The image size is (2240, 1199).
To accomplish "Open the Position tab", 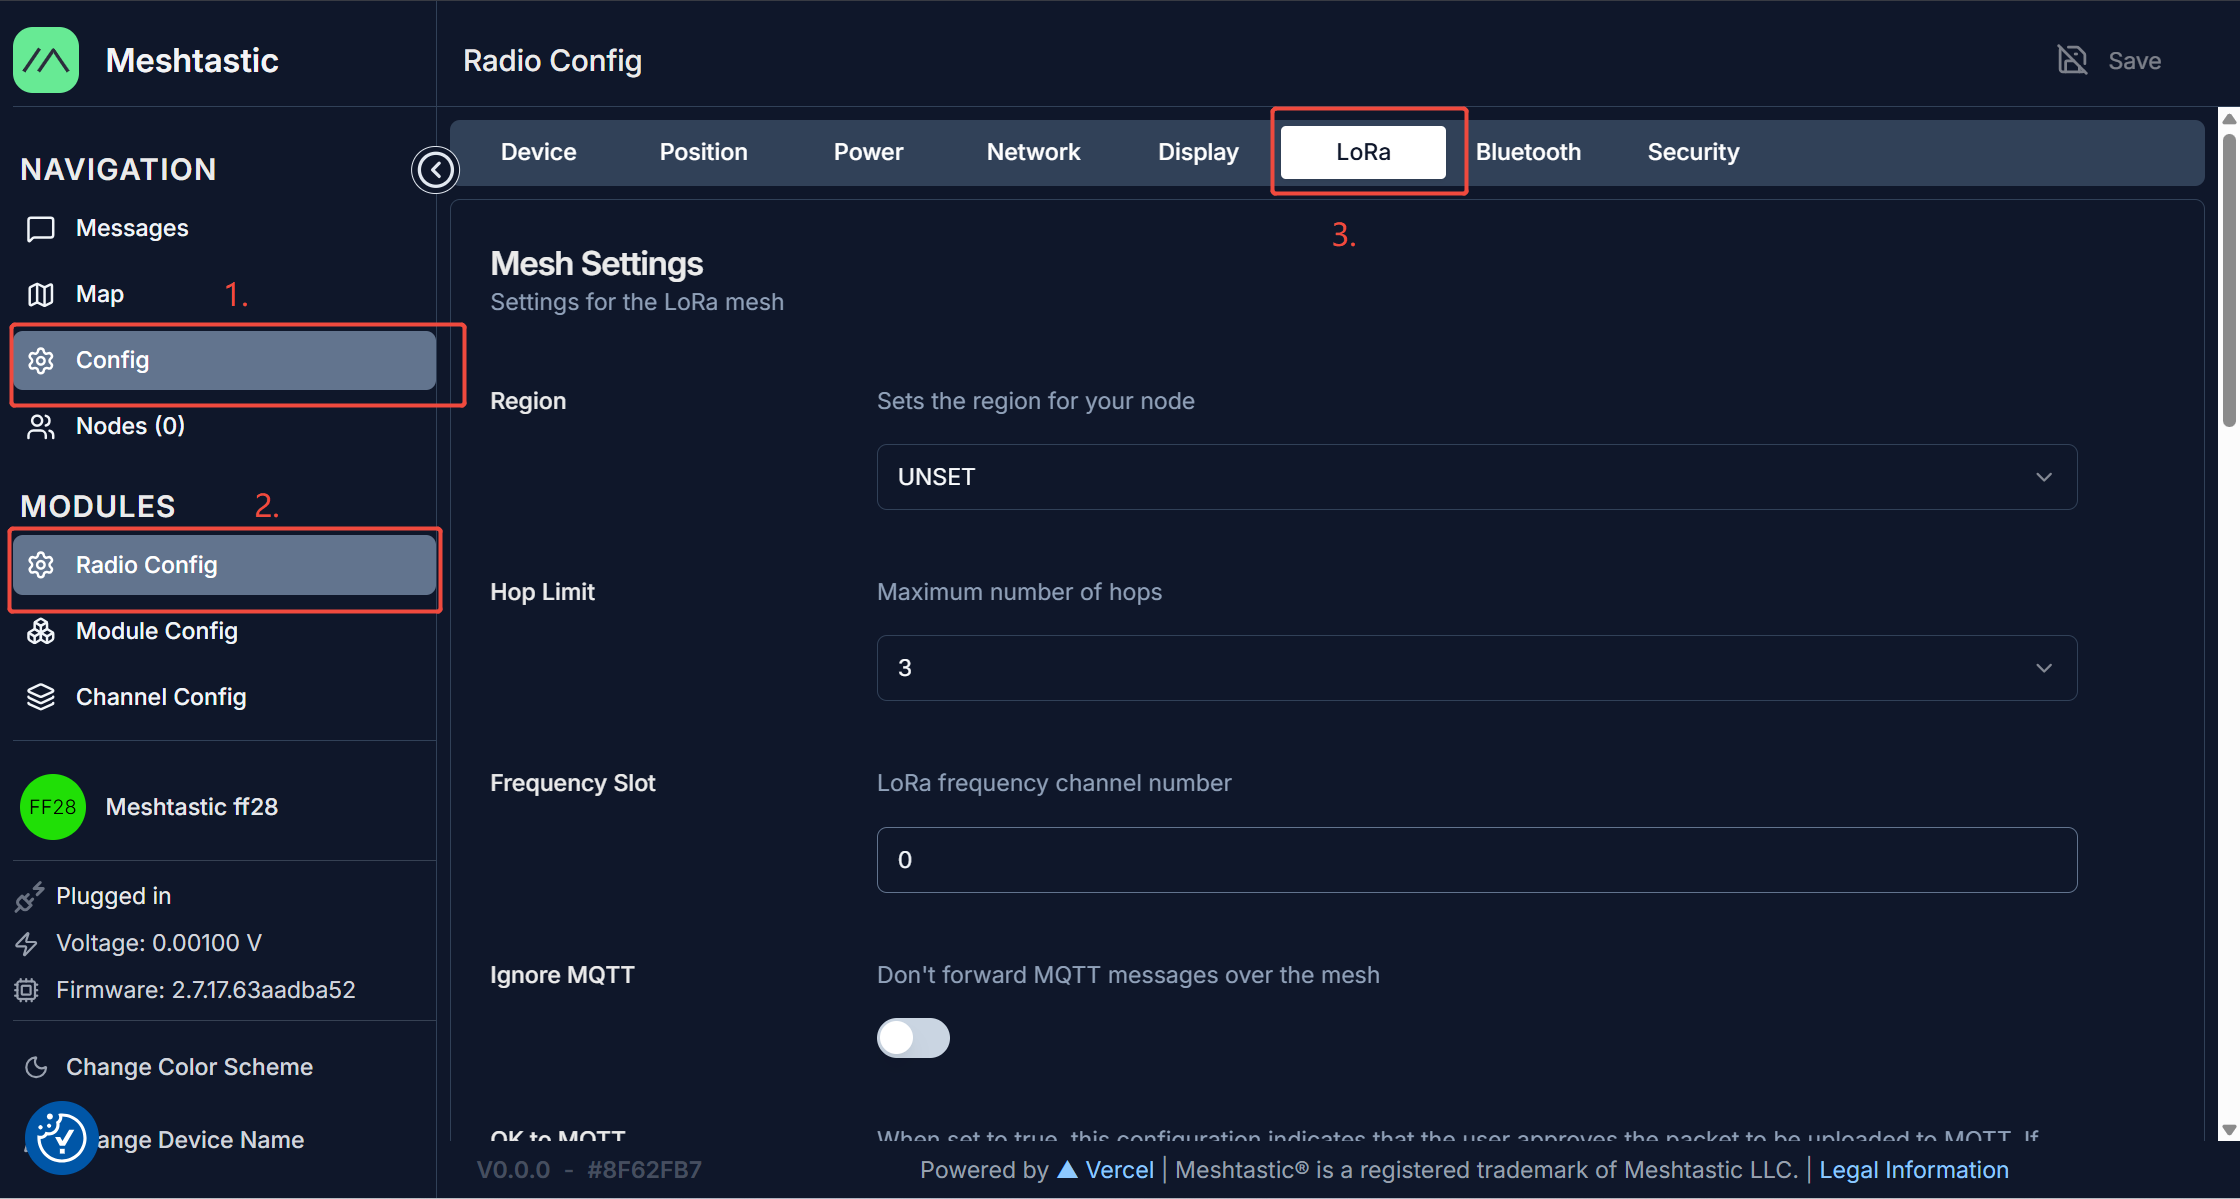I will pyautogui.click(x=703, y=152).
